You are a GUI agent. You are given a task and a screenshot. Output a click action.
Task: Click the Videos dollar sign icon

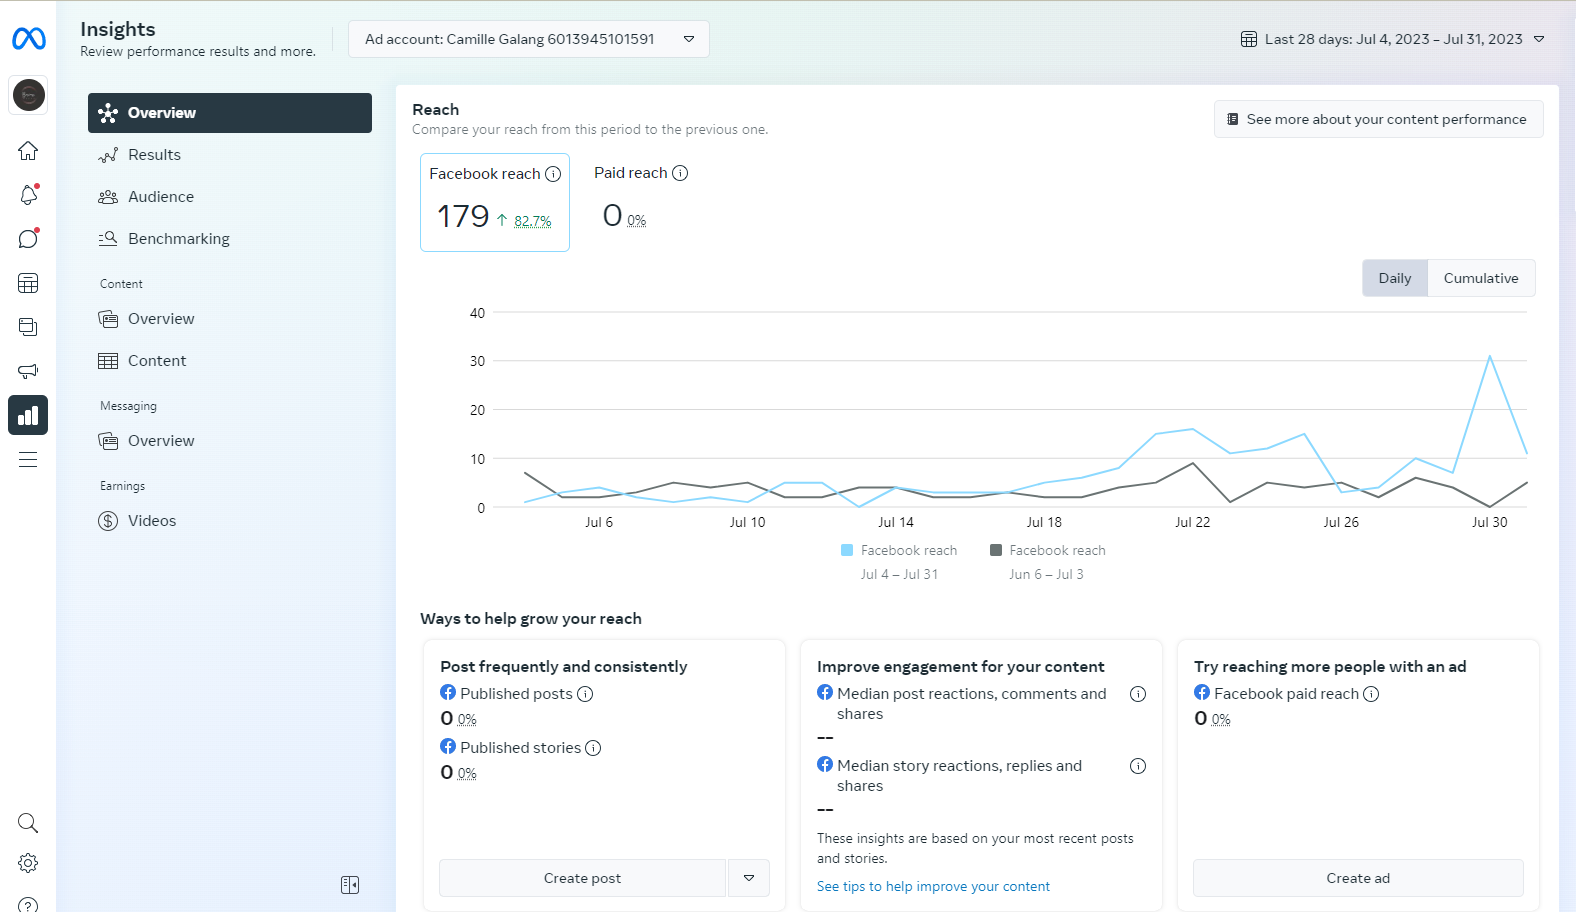pos(108,521)
